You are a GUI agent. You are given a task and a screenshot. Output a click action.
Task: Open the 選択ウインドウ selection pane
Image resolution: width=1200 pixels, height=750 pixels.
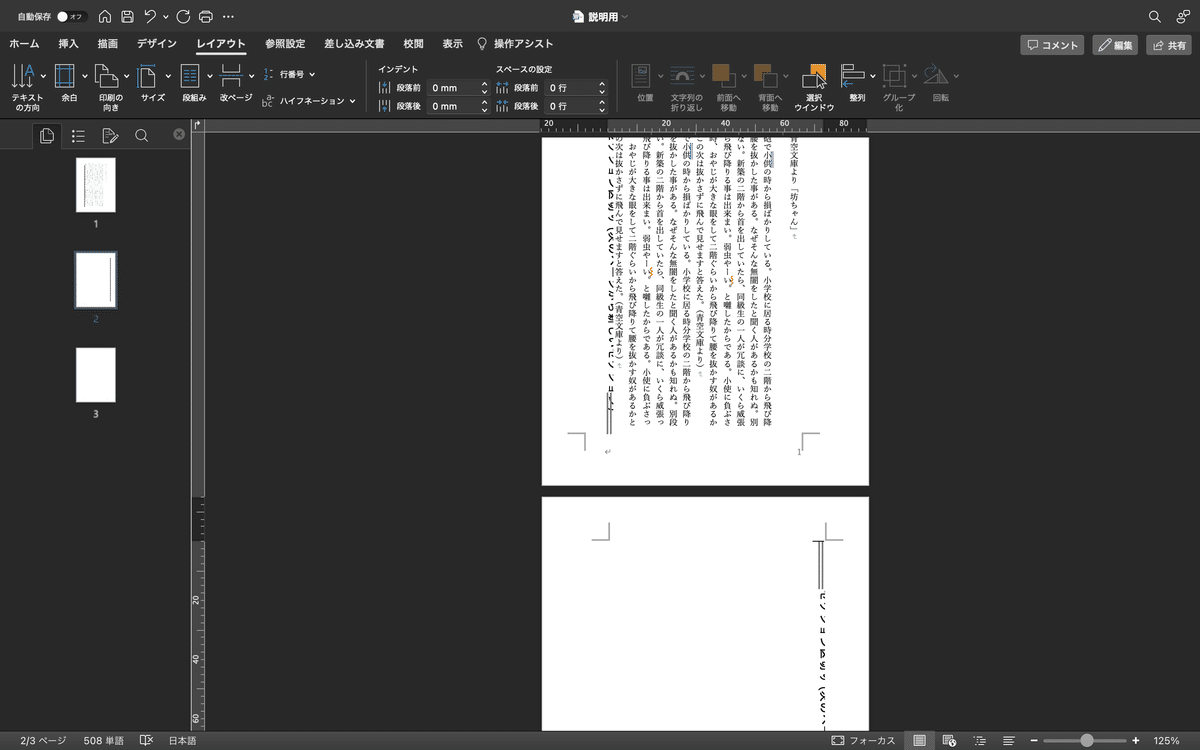814,87
